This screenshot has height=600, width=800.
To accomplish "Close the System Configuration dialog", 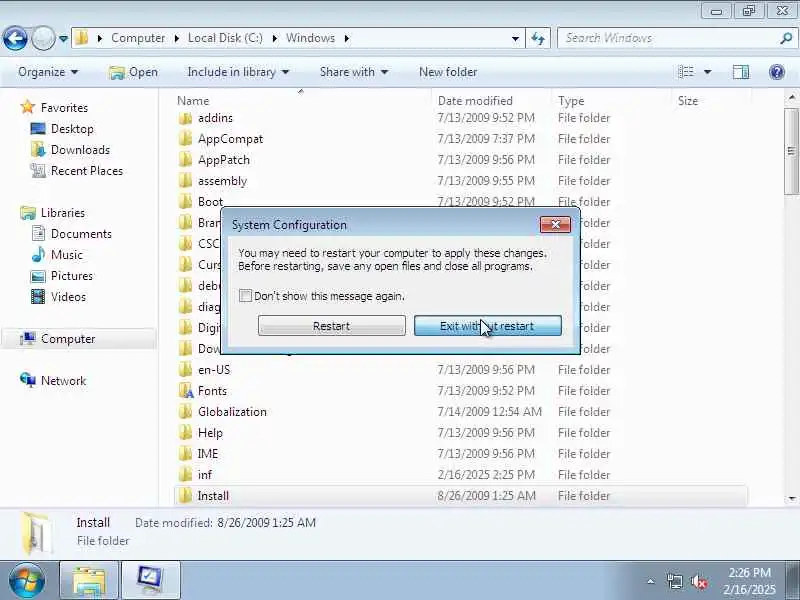I will click(555, 224).
